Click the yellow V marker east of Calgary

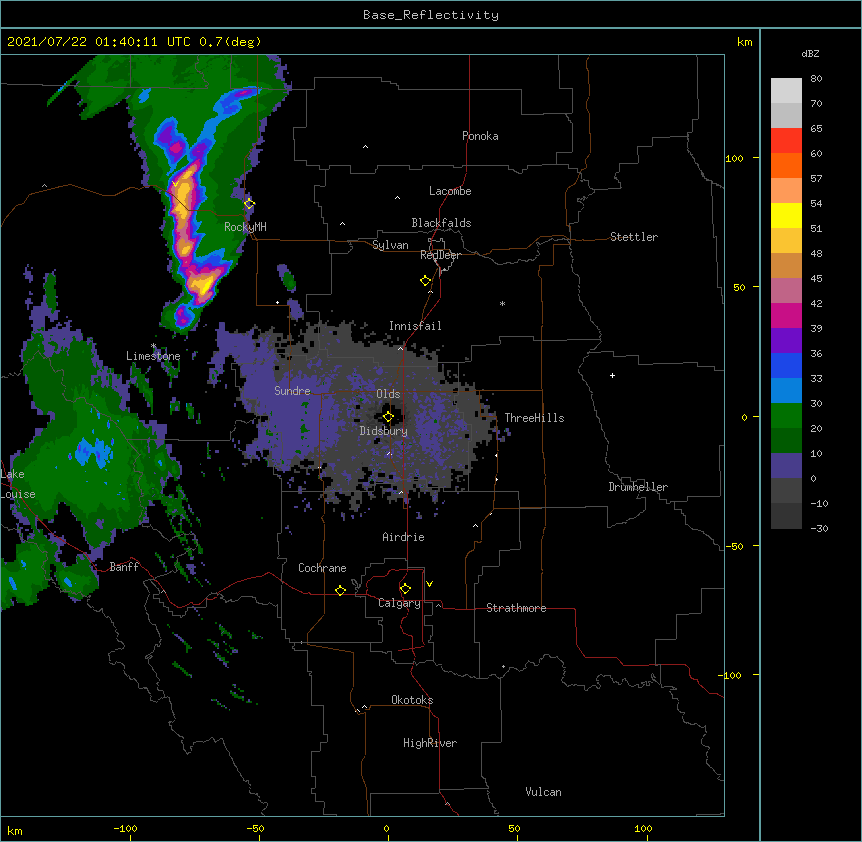(x=429, y=584)
